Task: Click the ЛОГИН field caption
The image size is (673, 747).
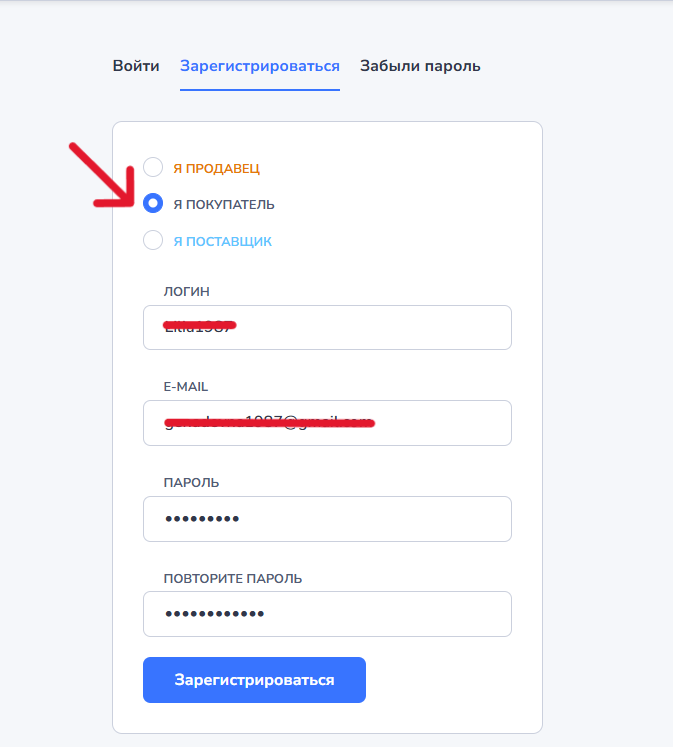Action: (x=187, y=292)
